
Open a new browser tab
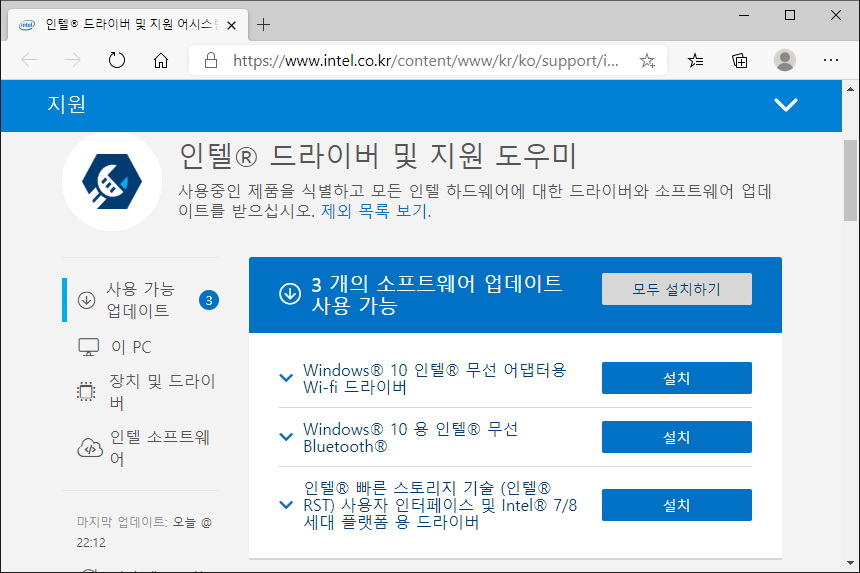pyautogui.click(x=263, y=25)
